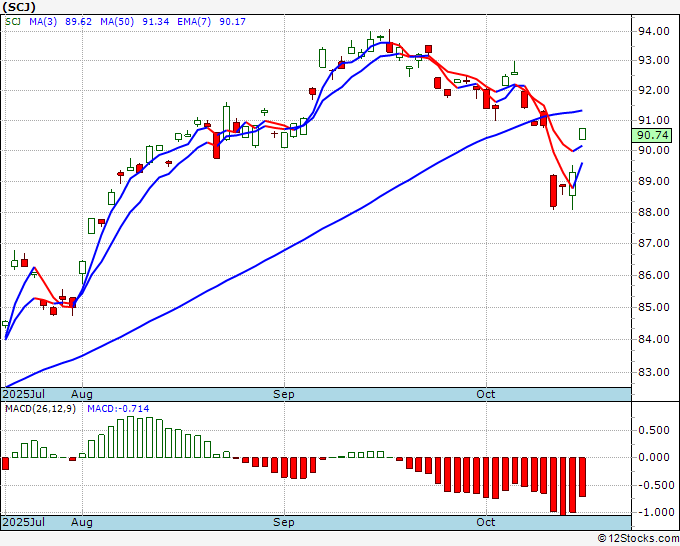Click the 92.00 price axis label
This screenshot has width=680, height=546.
pyautogui.click(x=653, y=91)
